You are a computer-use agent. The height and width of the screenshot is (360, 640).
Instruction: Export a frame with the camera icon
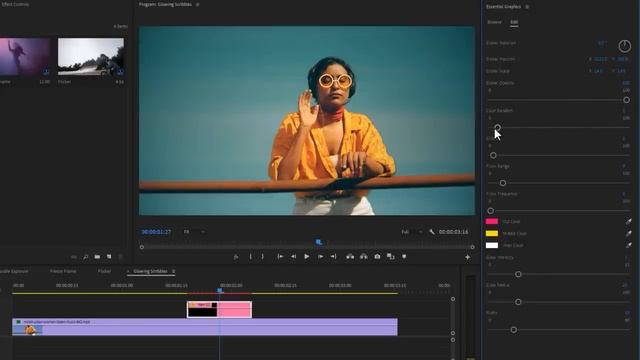click(x=377, y=257)
